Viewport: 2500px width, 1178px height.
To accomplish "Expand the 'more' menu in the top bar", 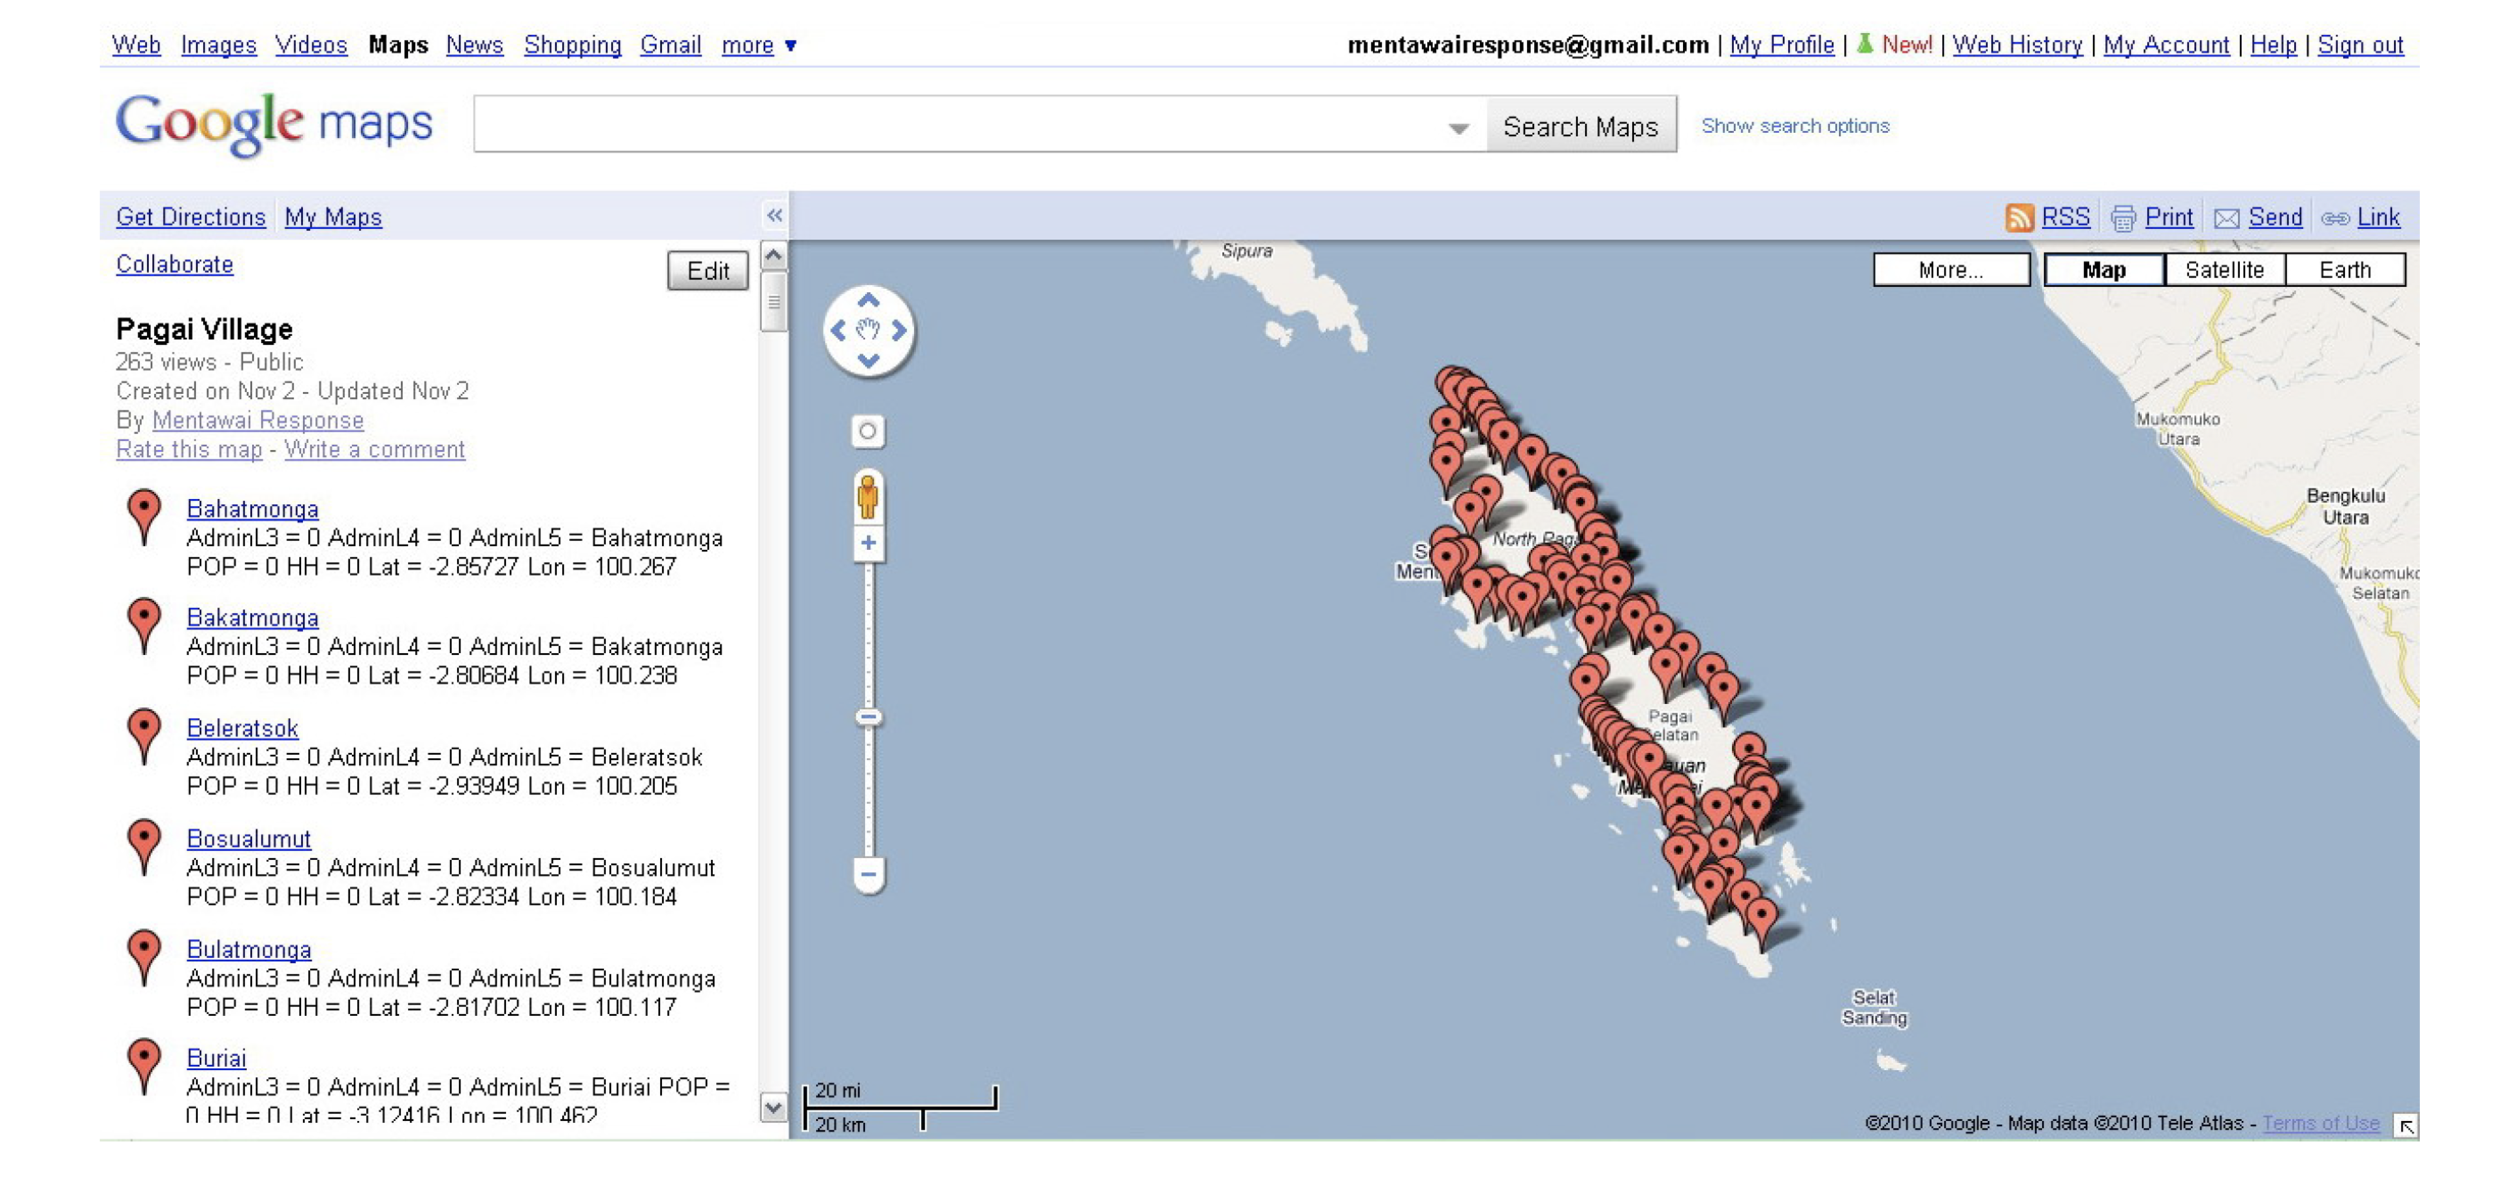I will (759, 45).
